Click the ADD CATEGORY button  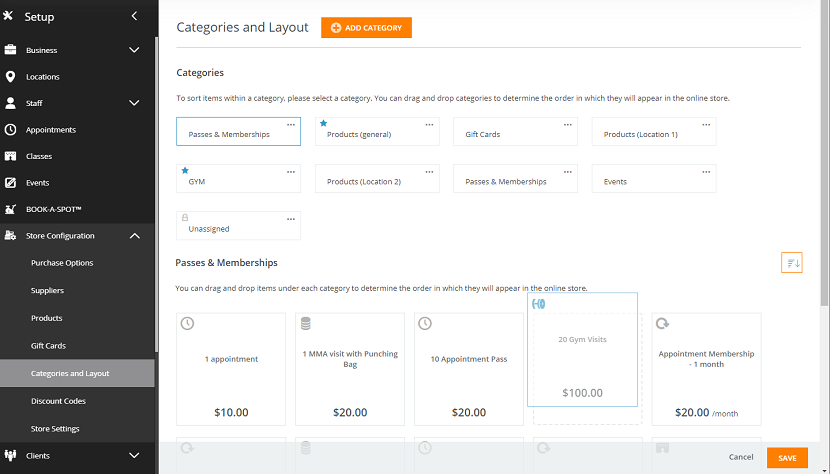[366, 28]
